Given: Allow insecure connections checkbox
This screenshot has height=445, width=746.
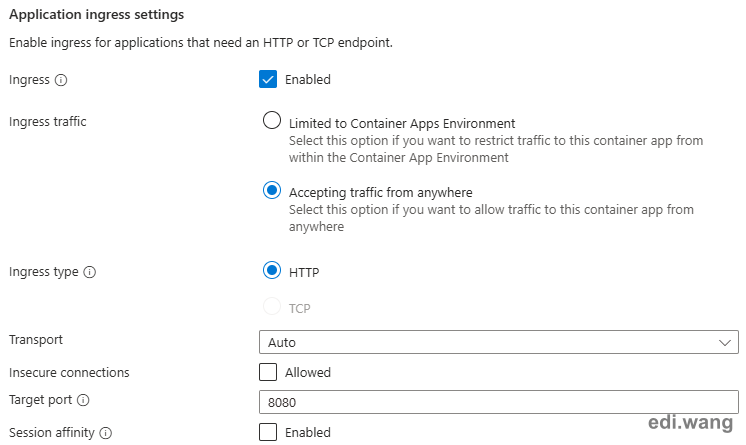Looking at the screenshot, I should [268, 372].
